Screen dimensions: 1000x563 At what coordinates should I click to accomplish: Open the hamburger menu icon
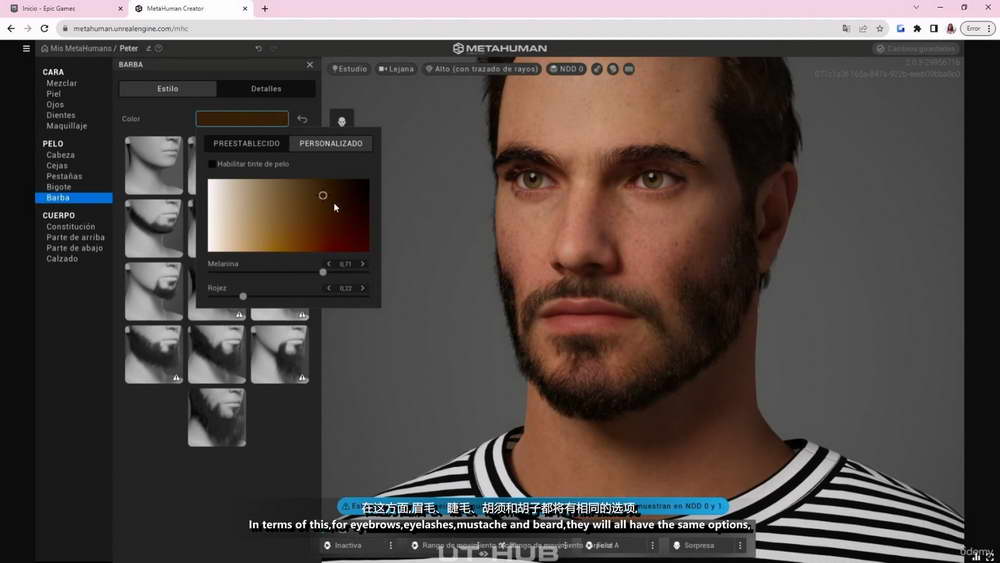click(26, 48)
